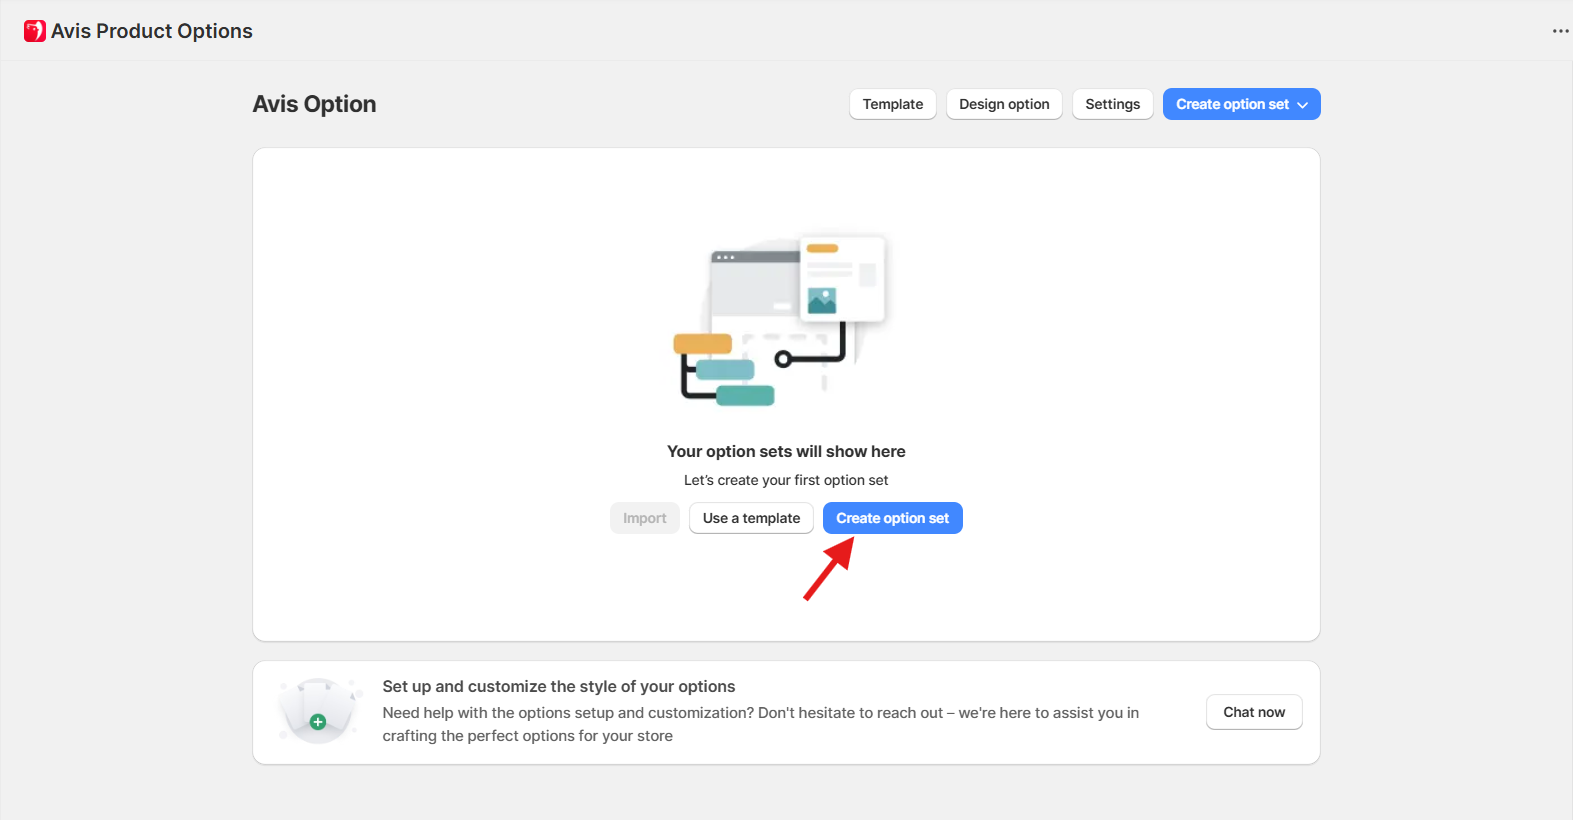The image size is (1573, 820).
Task: Click the "Set up and customize" card heading
Action: (558, 686)
